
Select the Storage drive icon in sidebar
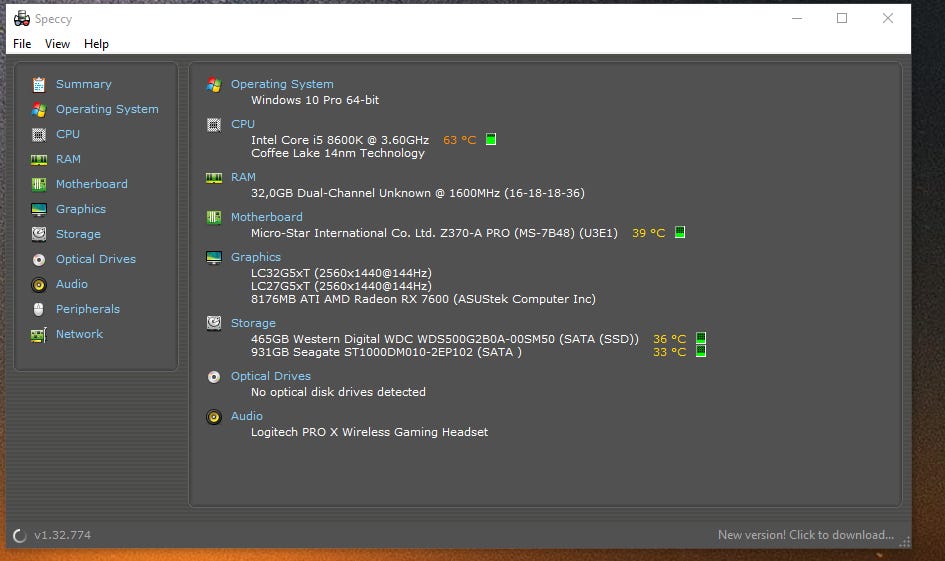click(x=39, y=234)
